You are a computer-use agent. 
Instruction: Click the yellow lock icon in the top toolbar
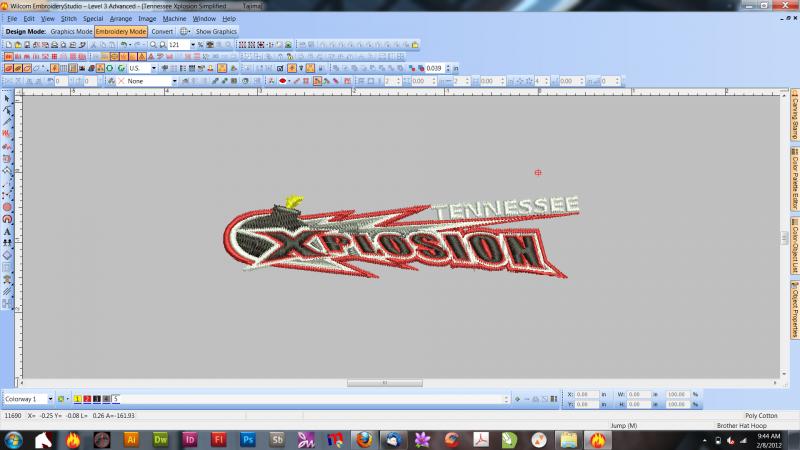click(x=415, y=45)
